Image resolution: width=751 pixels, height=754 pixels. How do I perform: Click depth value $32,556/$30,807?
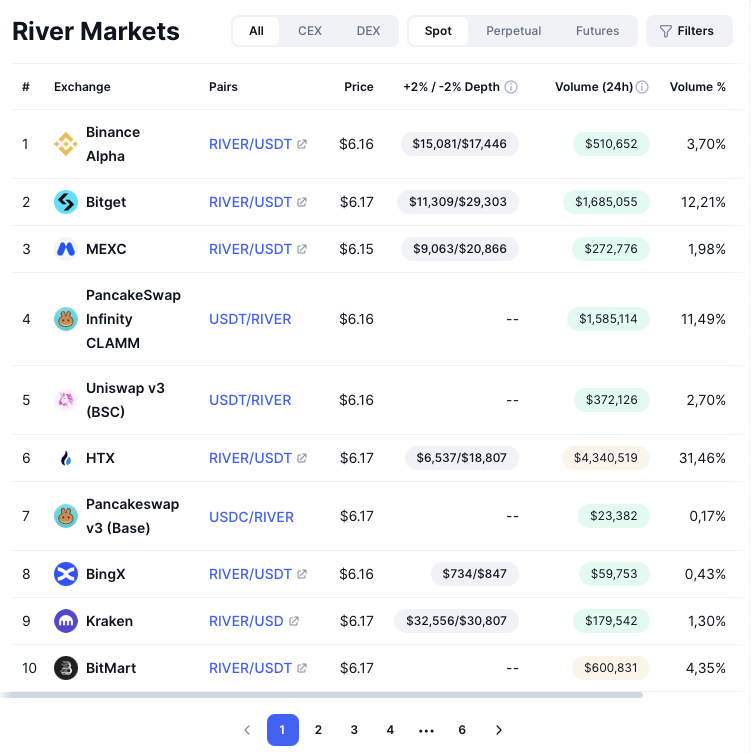click(456, 621)
